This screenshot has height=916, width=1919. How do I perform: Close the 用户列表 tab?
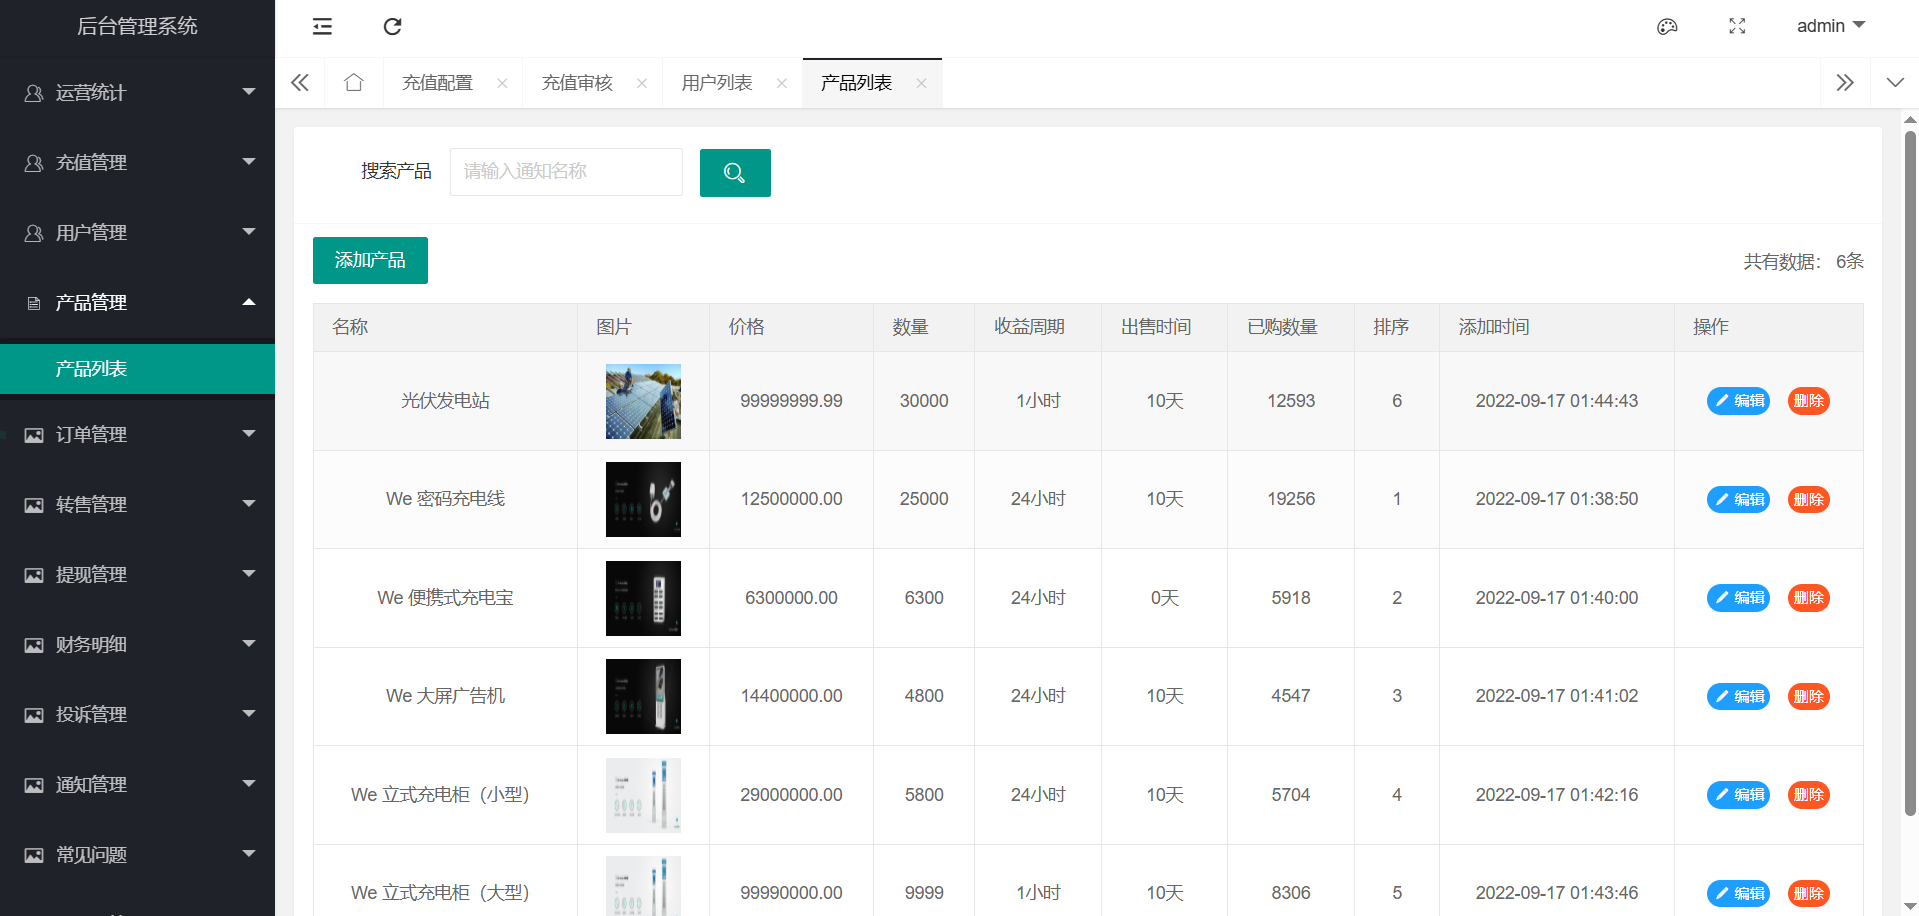tap(782, 84)
